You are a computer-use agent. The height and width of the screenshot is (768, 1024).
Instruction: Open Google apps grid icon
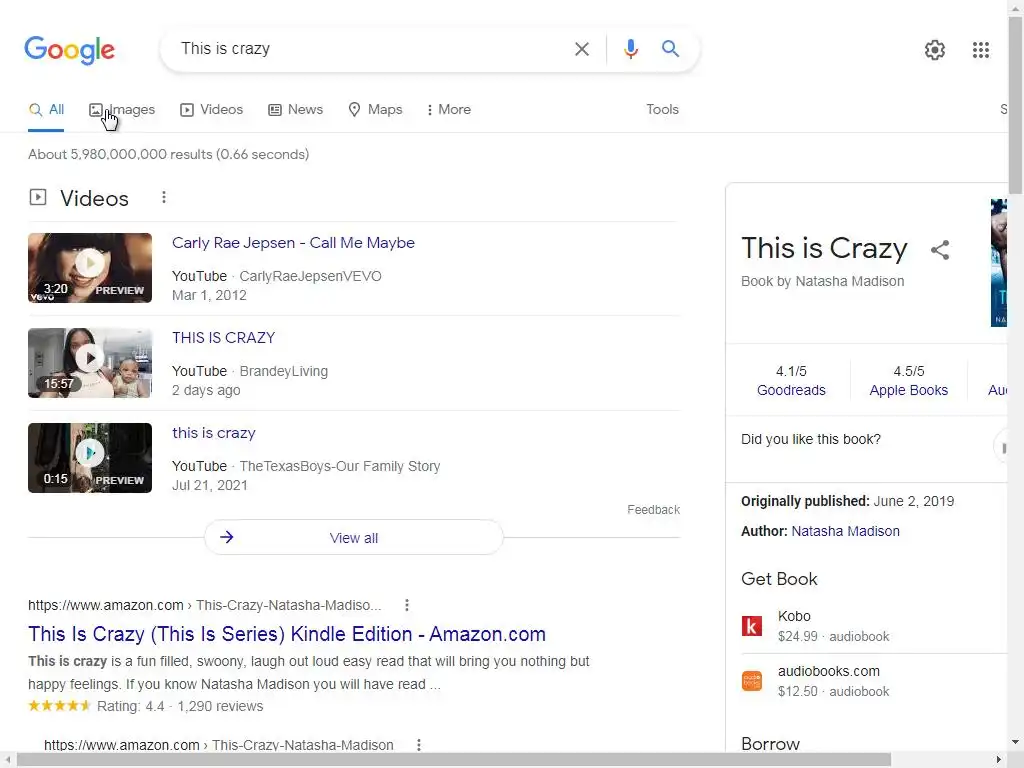[x=980, y=50]
